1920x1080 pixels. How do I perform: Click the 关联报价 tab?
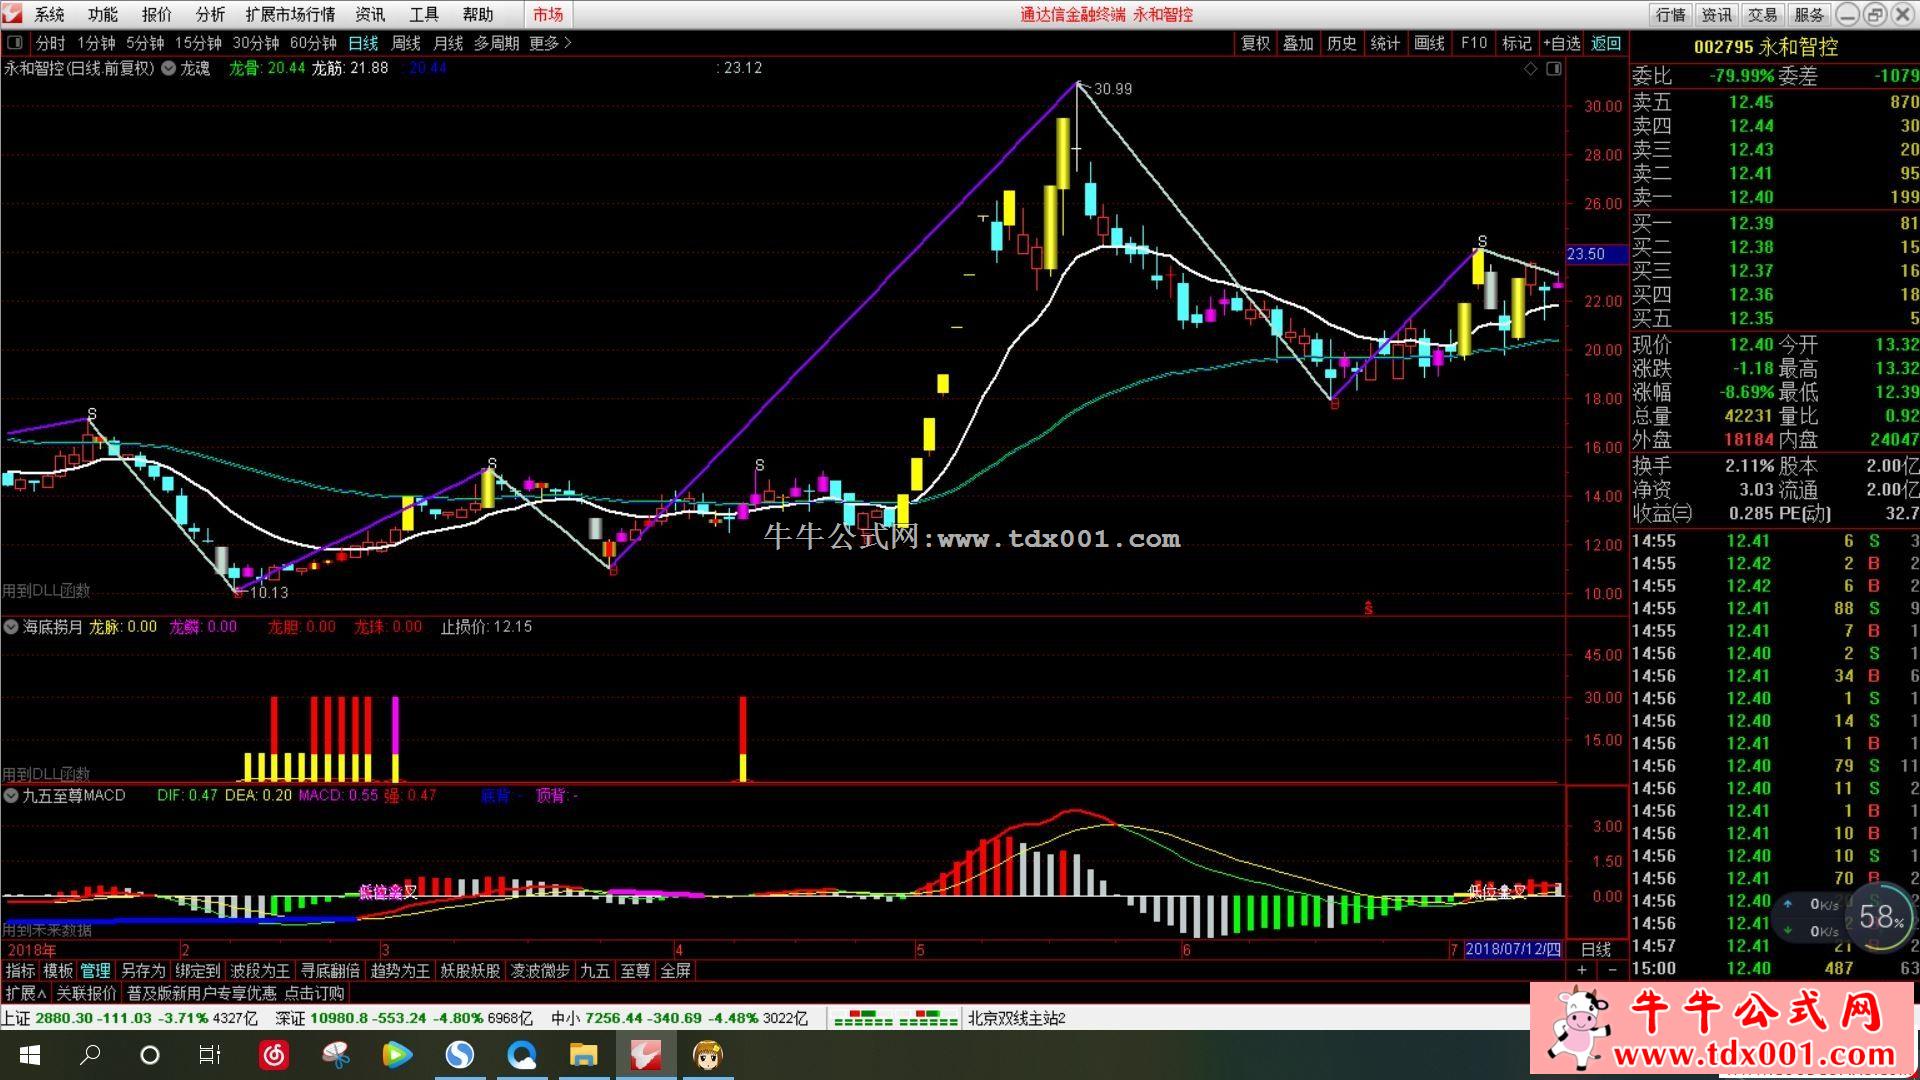87,993
